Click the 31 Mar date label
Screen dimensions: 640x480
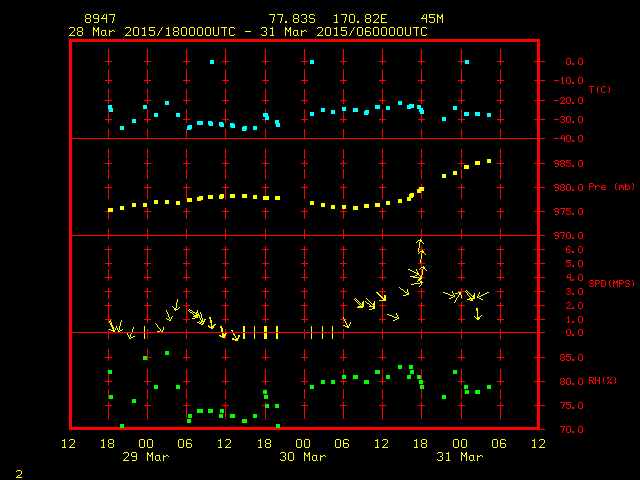pos(459,457)
